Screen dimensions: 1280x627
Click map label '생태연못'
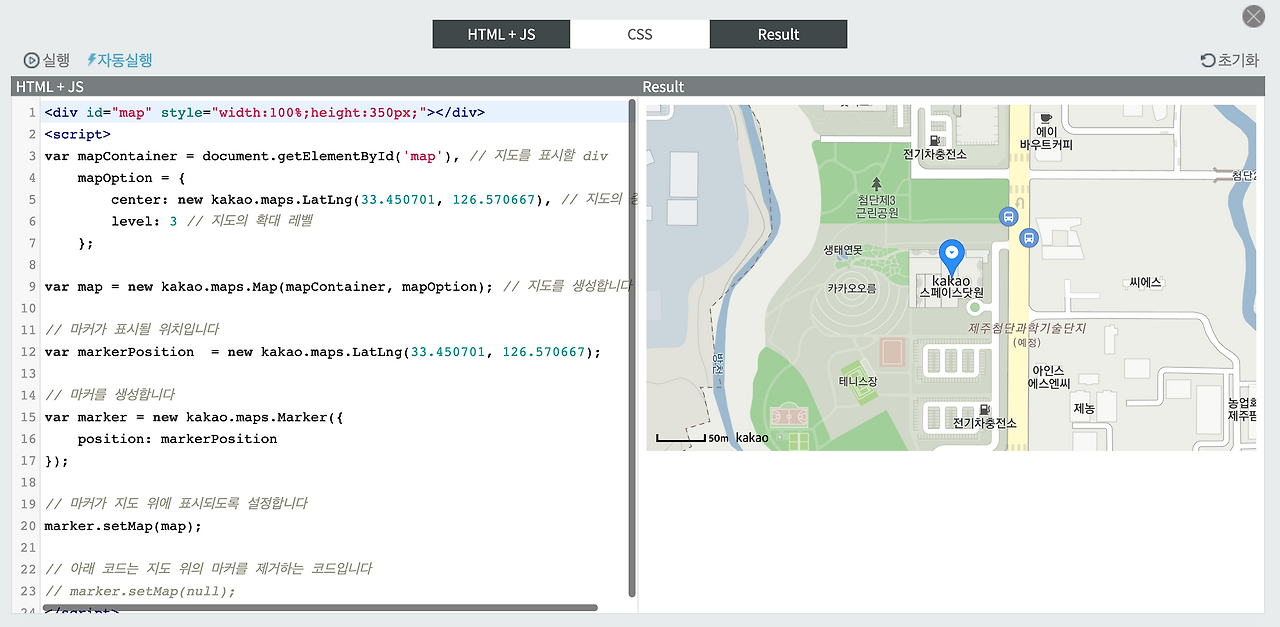click(842, 250)
